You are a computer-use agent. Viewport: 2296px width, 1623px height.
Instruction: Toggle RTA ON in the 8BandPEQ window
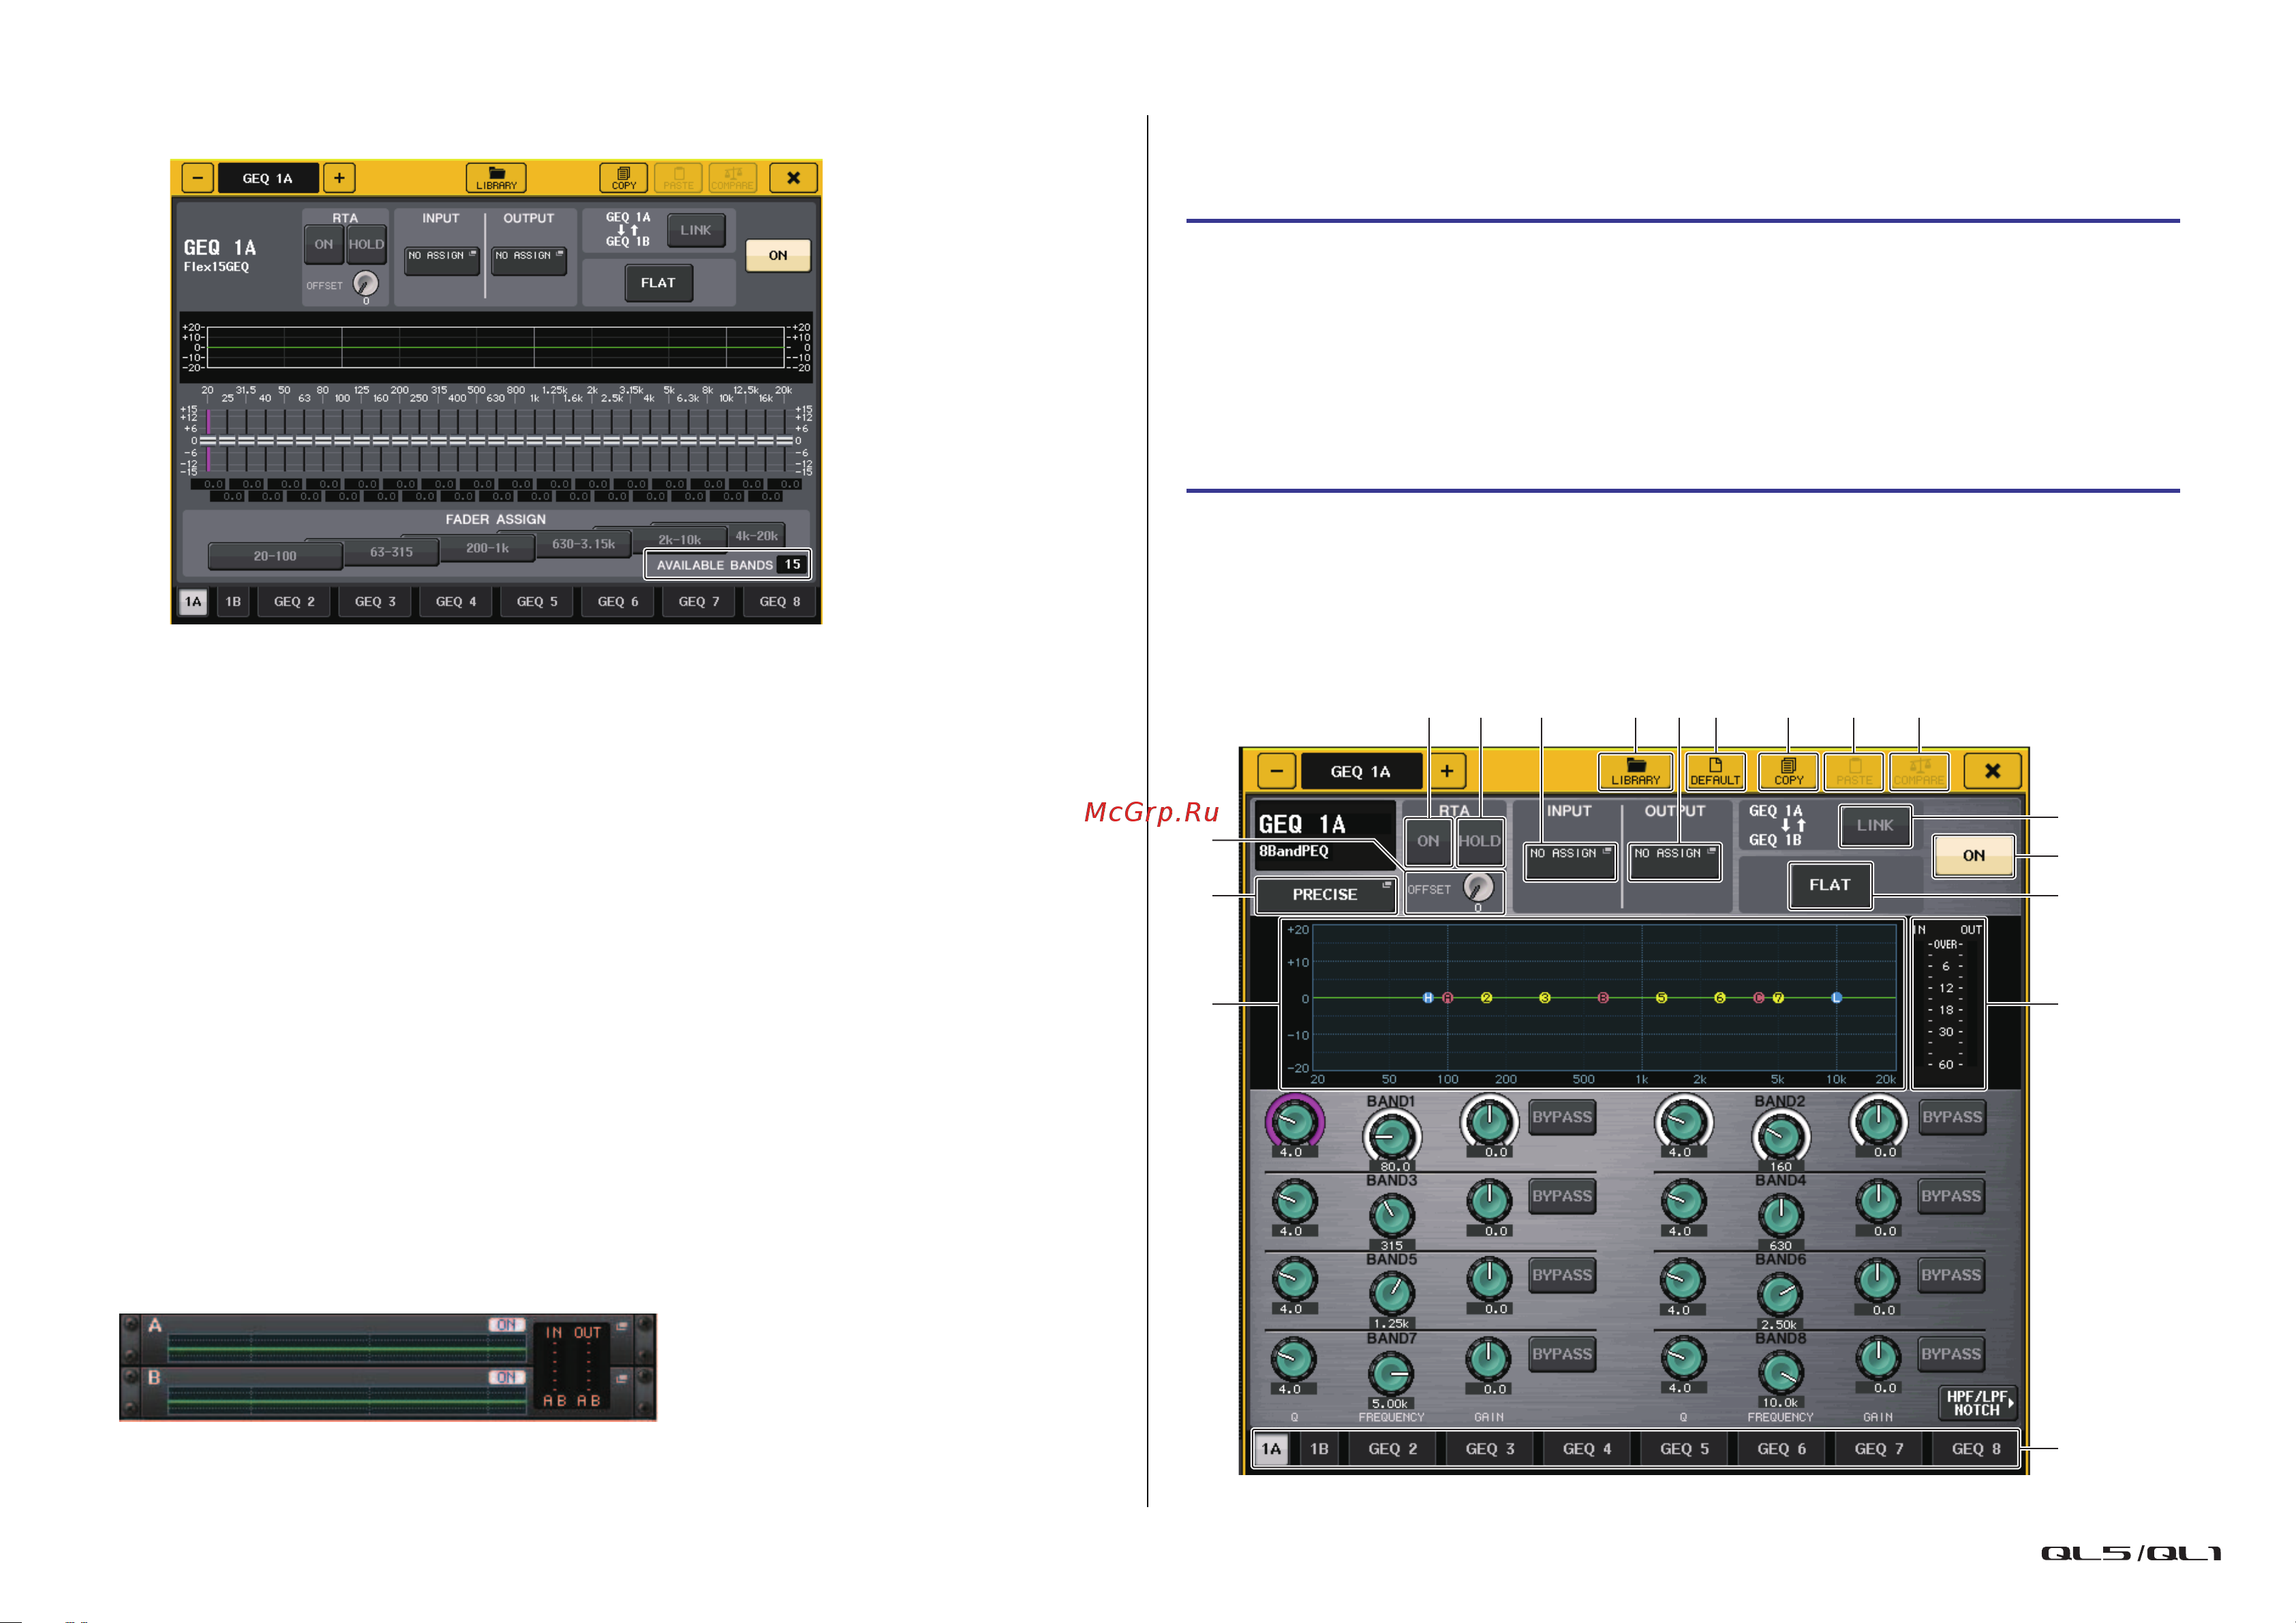click(1428, 841)
